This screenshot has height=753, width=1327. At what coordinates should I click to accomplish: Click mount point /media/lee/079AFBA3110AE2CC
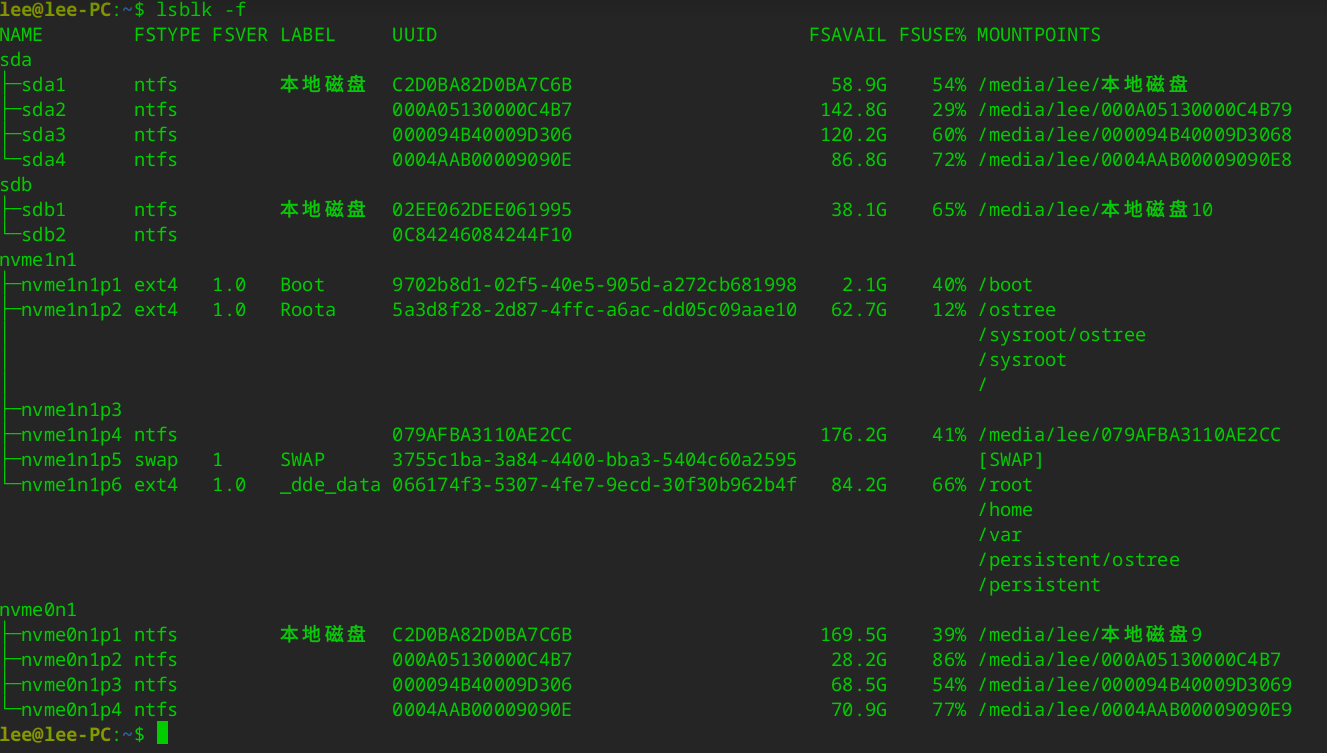coord(1129,435)
